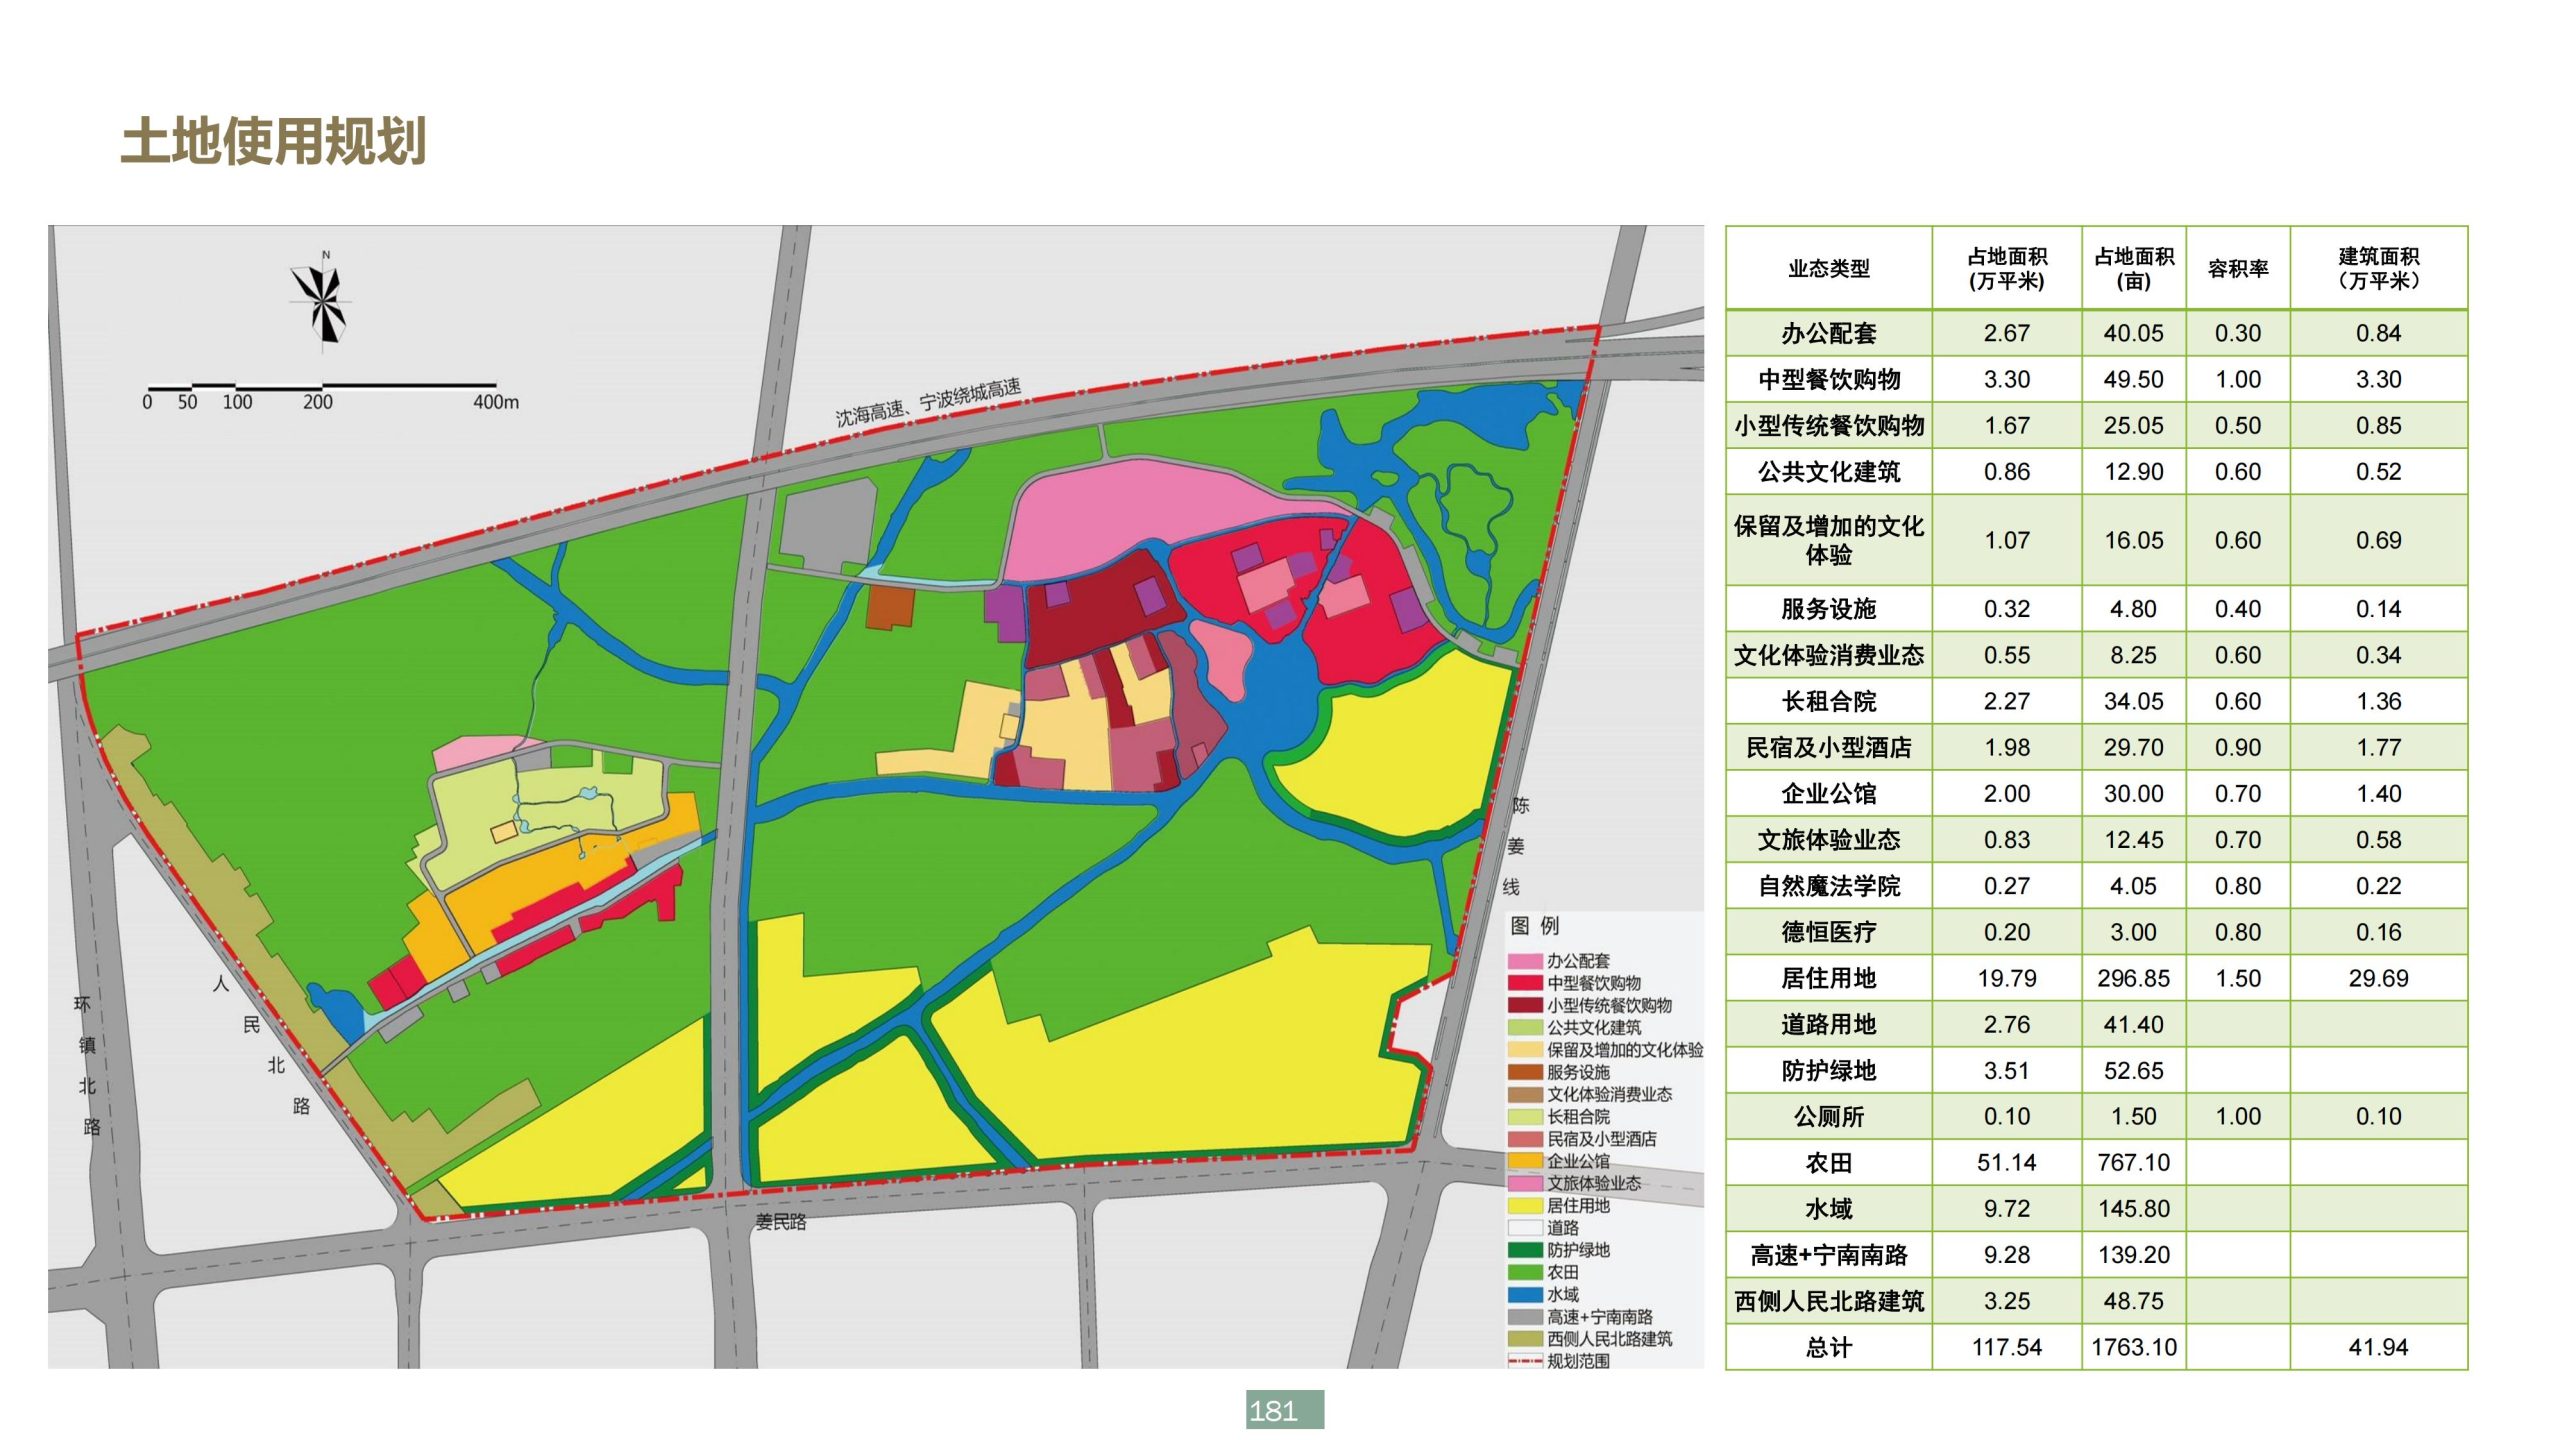Click the 居住用地 yellow legend swatch
Screen dimensions: 2560x1440
[1525, 1206]
